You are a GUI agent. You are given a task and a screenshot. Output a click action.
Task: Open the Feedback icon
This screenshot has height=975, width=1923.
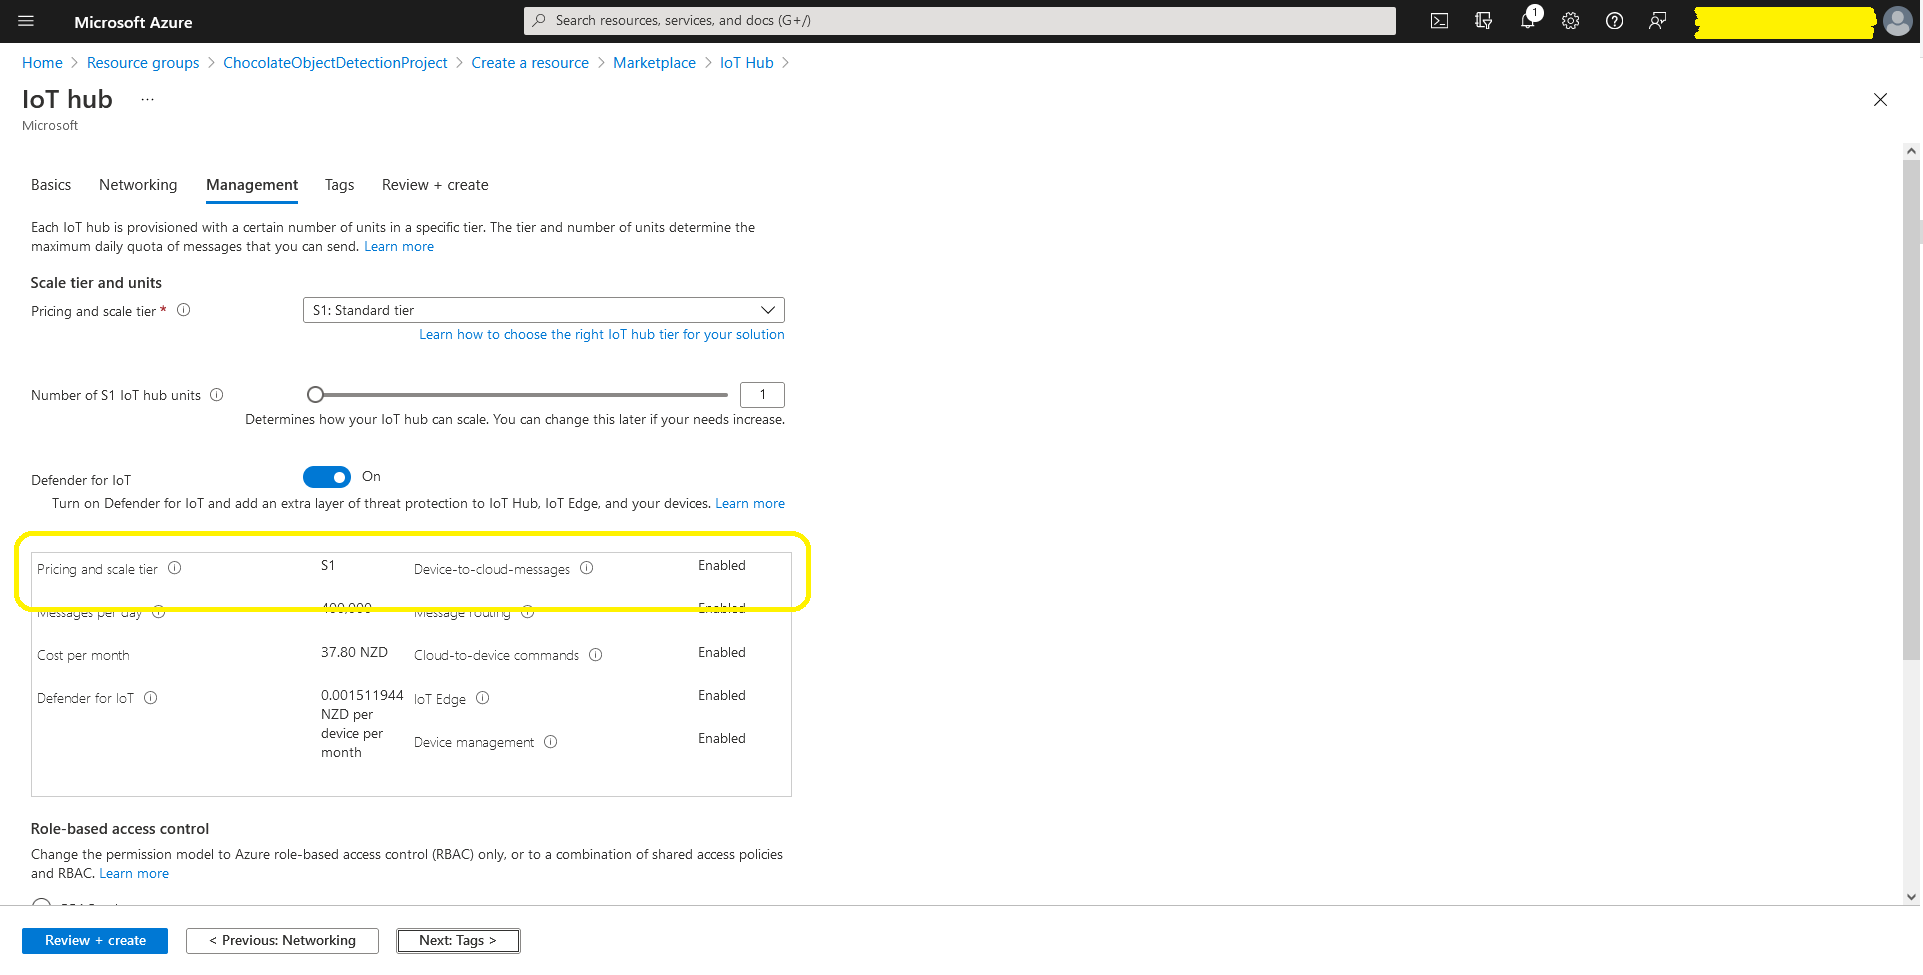tap(1657, 21)
